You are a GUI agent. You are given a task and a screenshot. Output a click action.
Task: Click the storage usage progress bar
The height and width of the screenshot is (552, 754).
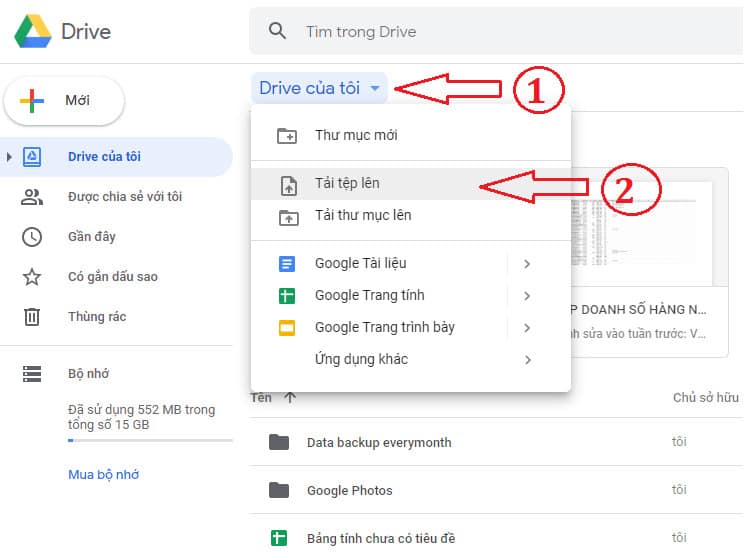tap(150, 440)
